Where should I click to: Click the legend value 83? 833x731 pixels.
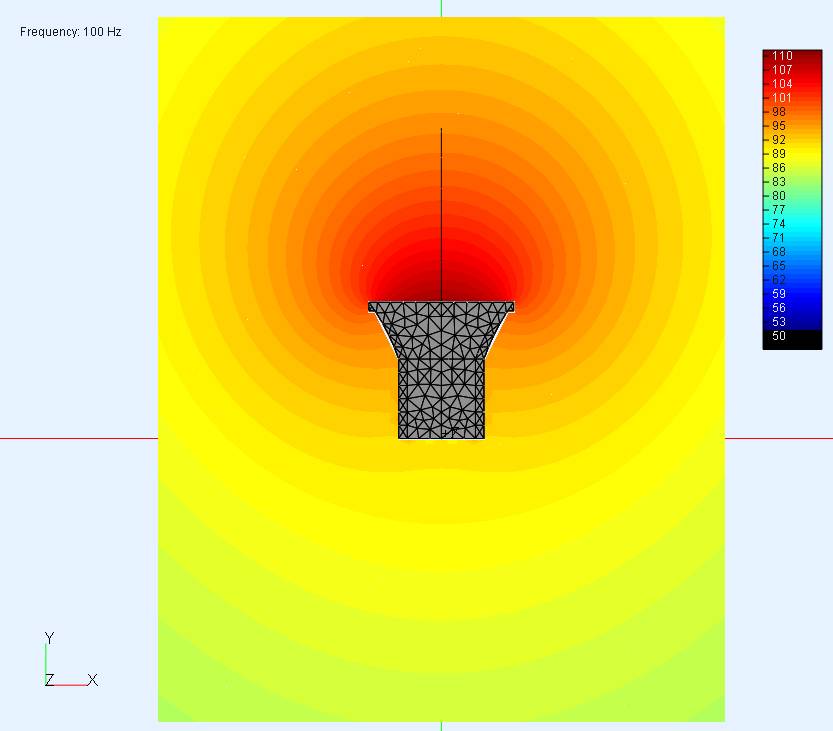(x=779, y=182)
